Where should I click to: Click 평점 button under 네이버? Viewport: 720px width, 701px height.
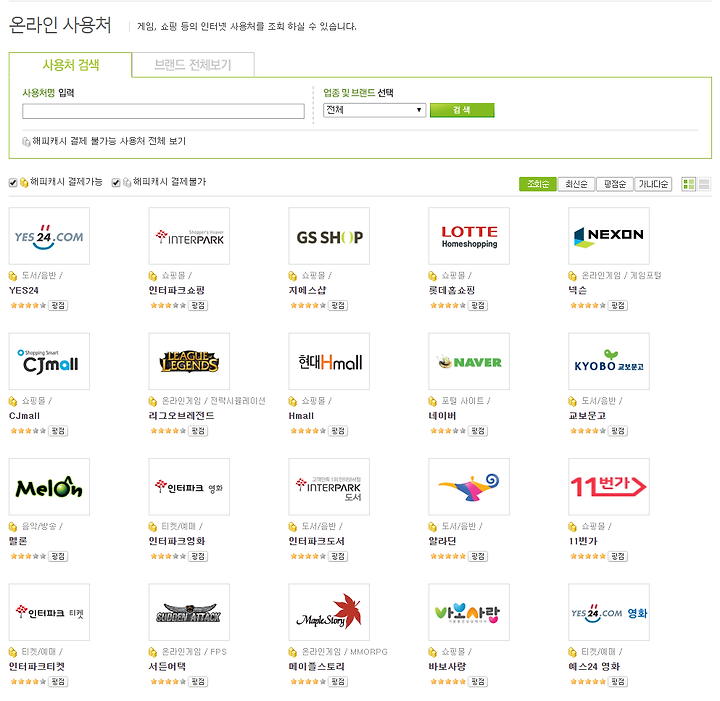[x=478, y=431]
